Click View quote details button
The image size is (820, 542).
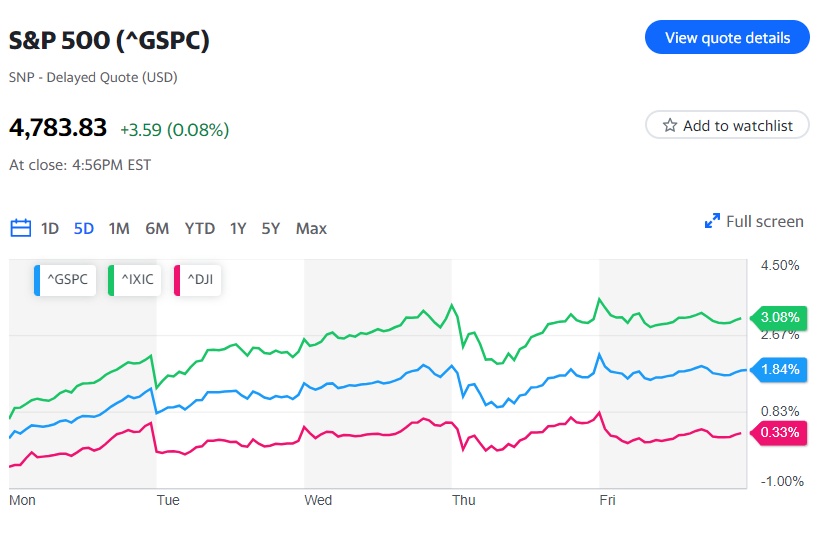click(727, 37)
